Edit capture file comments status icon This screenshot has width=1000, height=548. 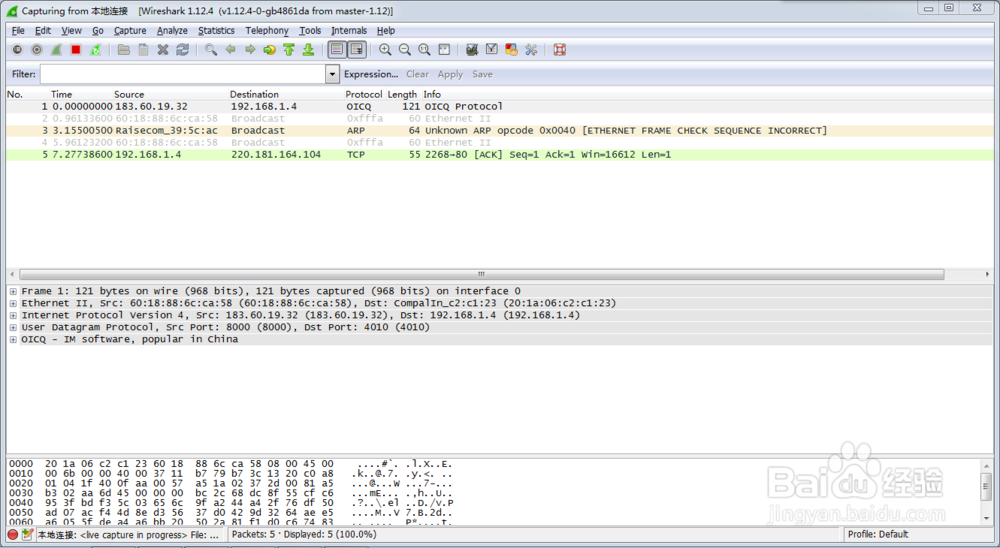click(27, 535)
